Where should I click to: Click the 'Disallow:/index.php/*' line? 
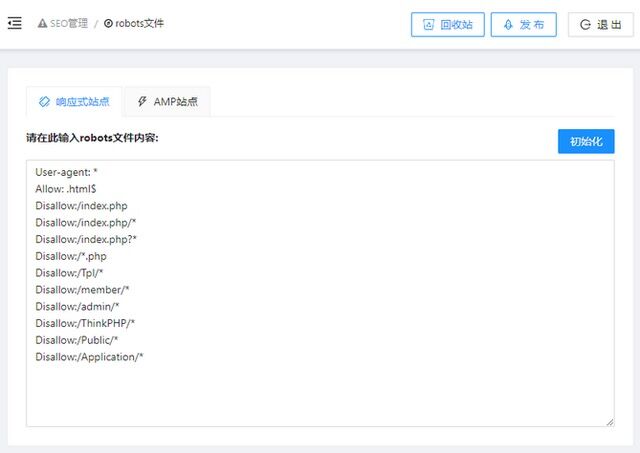tap(85, 223)
